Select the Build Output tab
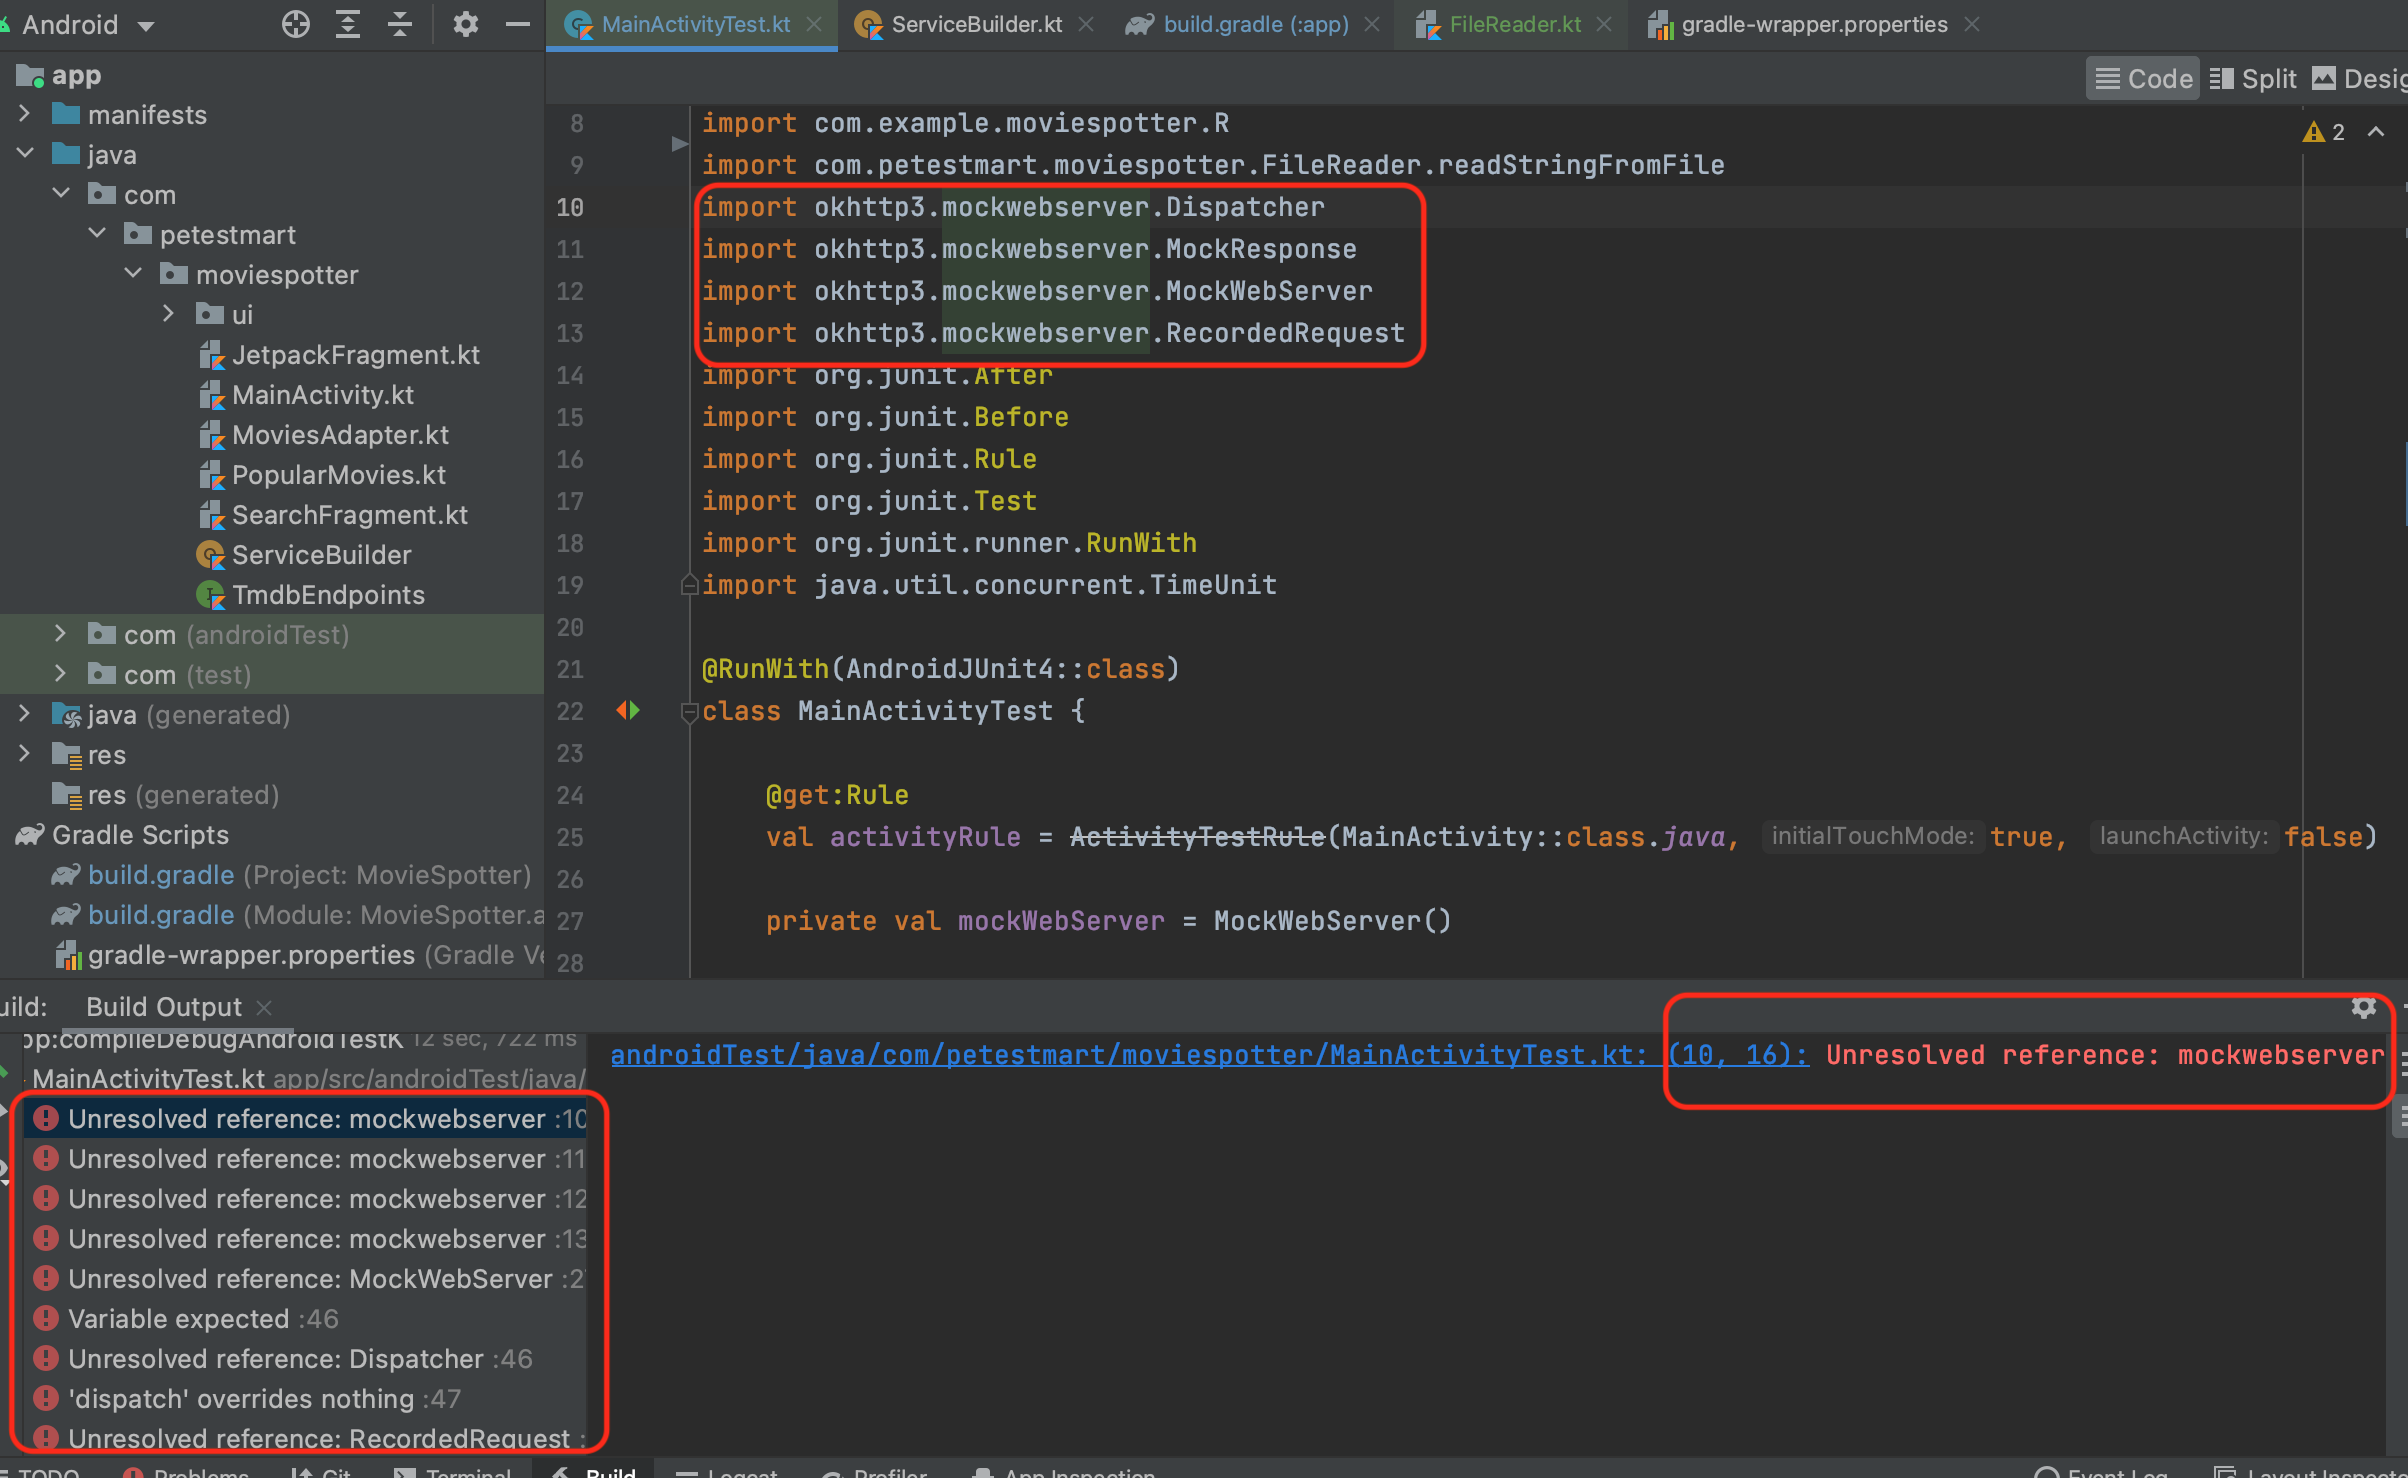This screenshot has width=2408, height=1478. [164, 1007]
